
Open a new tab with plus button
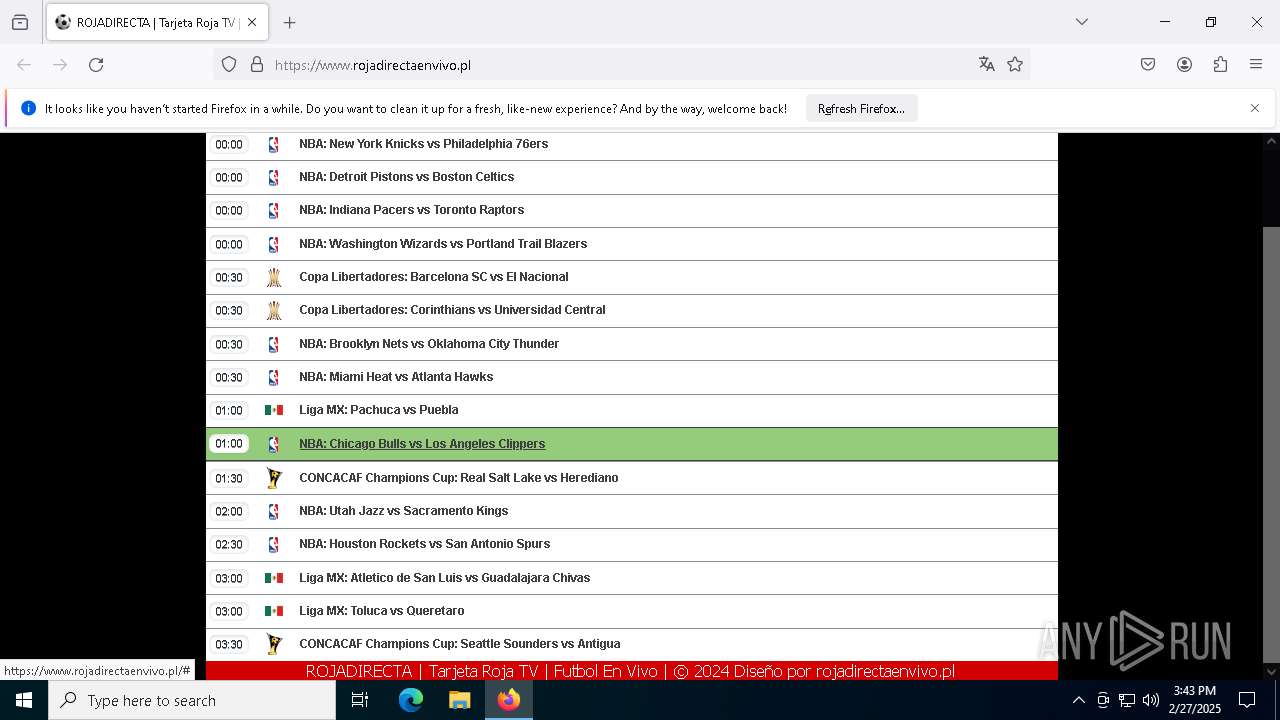[289, 22]
